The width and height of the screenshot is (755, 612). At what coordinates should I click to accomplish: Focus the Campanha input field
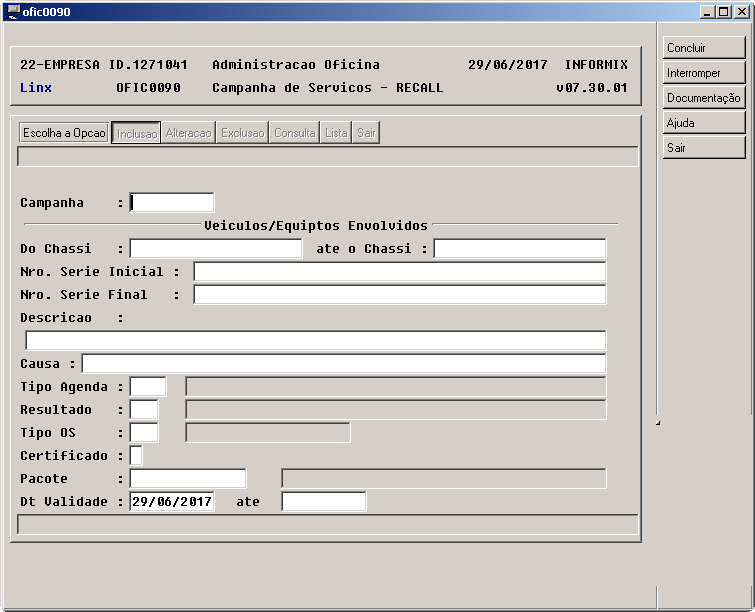click(172, 203)
